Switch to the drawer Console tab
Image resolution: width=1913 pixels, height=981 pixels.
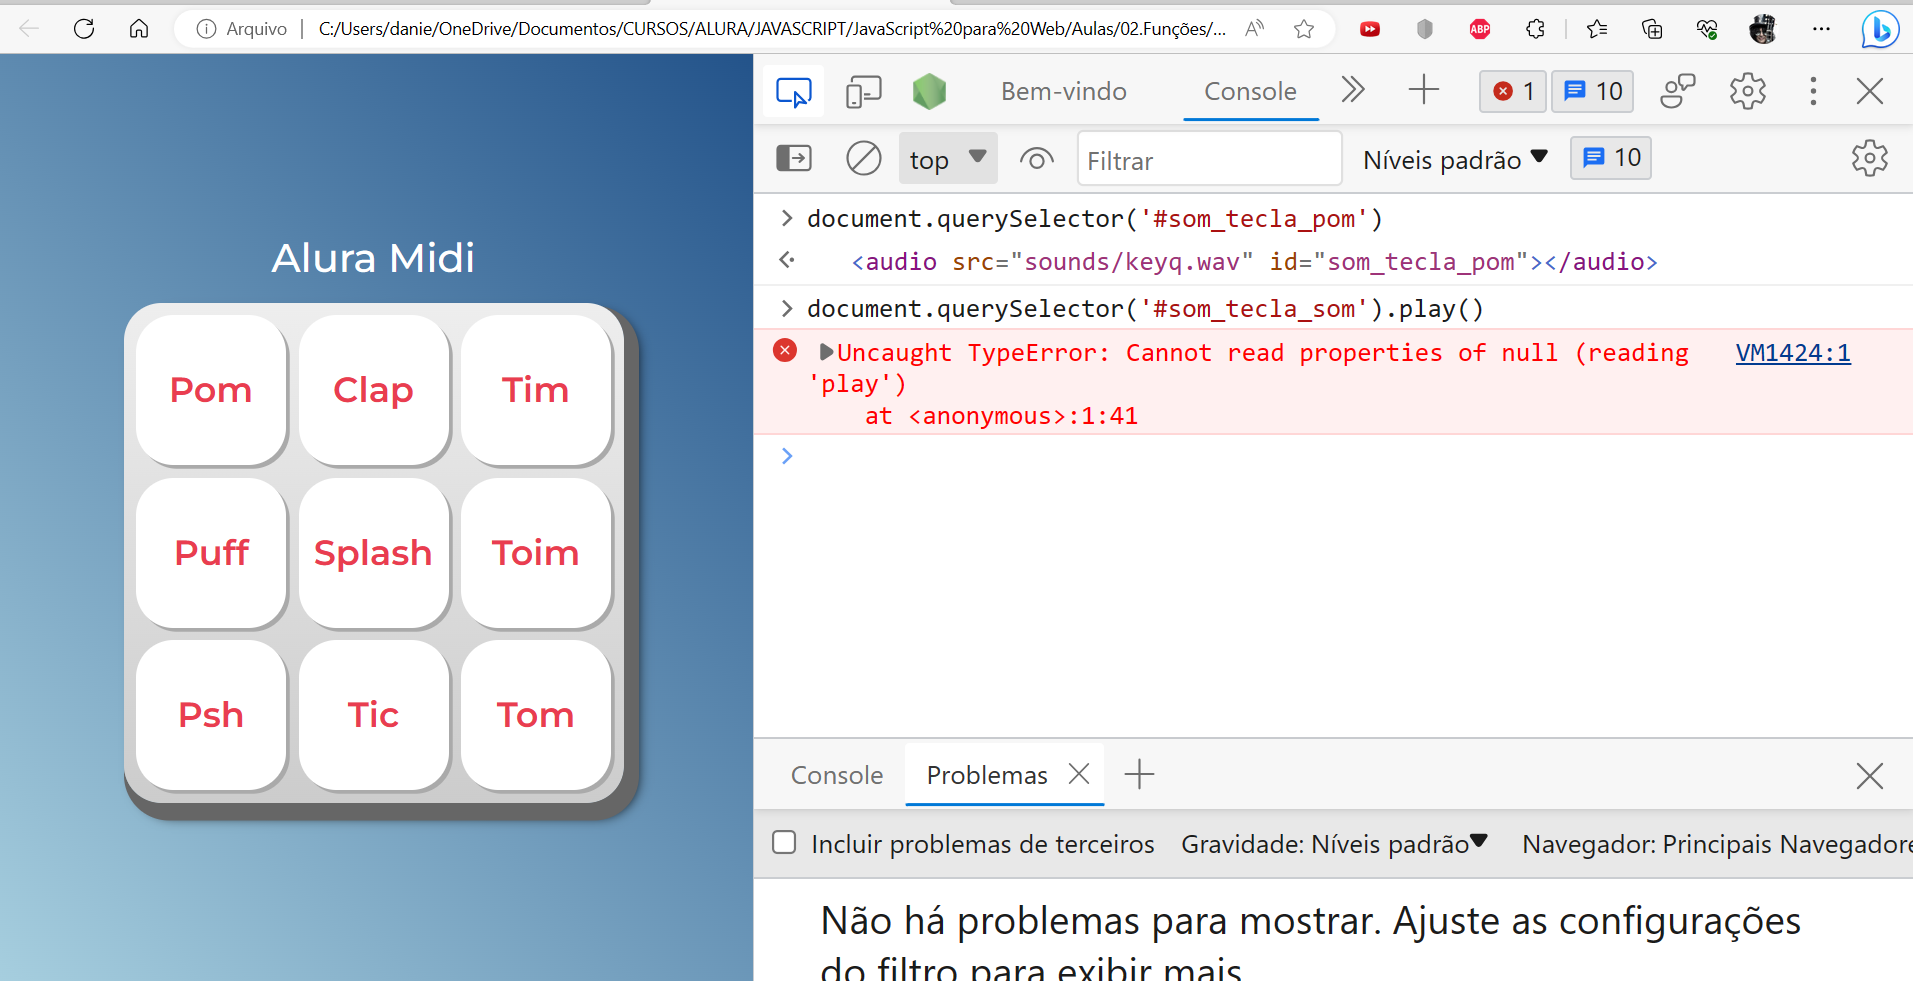point(837,776)
